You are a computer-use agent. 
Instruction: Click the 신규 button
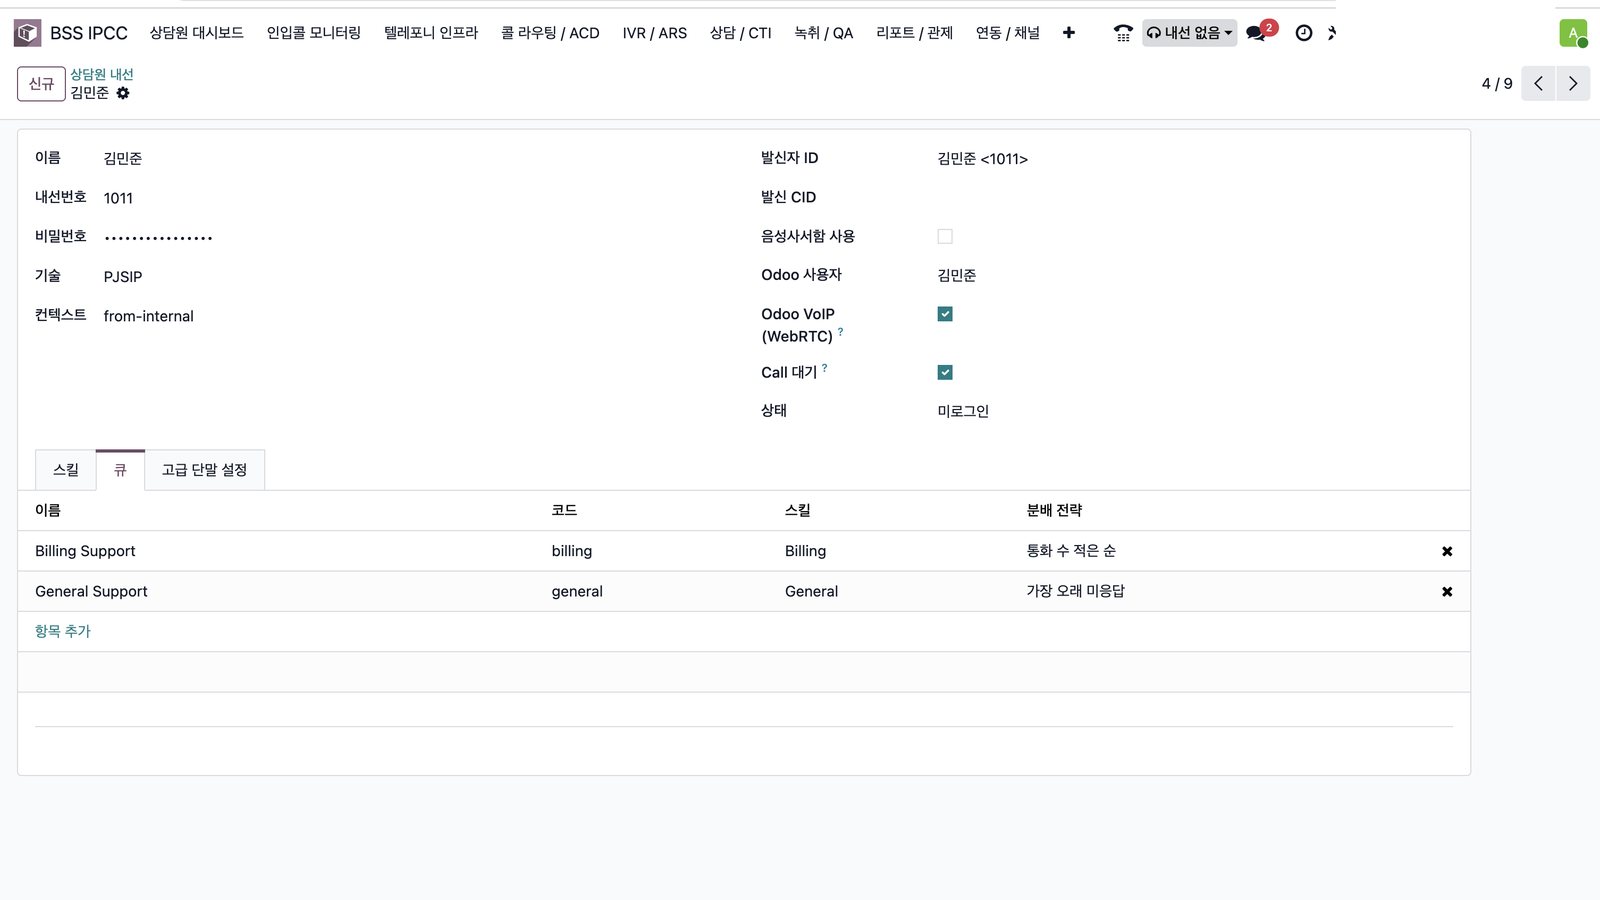tap(41, 84)
